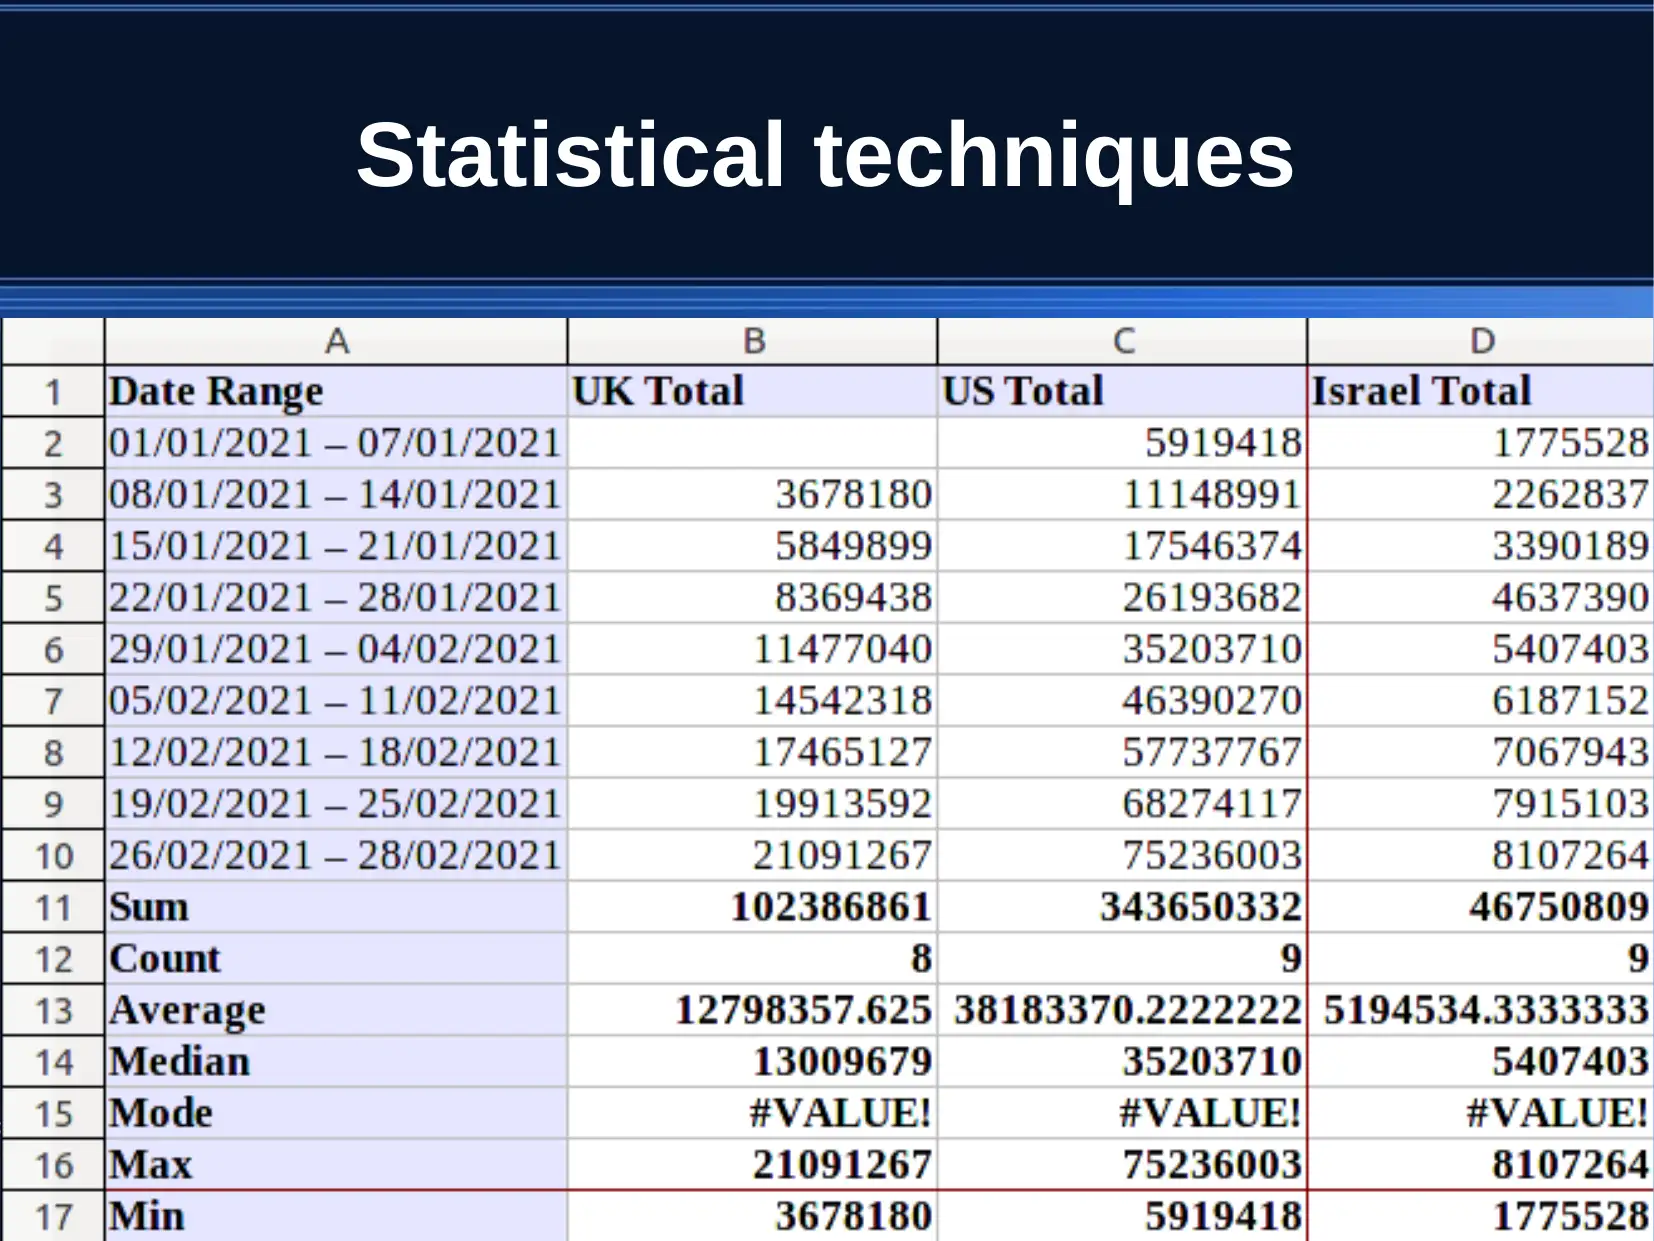
Task: Select the date cell 01/01/2021 – 07/01/2021
Action: 336,443
